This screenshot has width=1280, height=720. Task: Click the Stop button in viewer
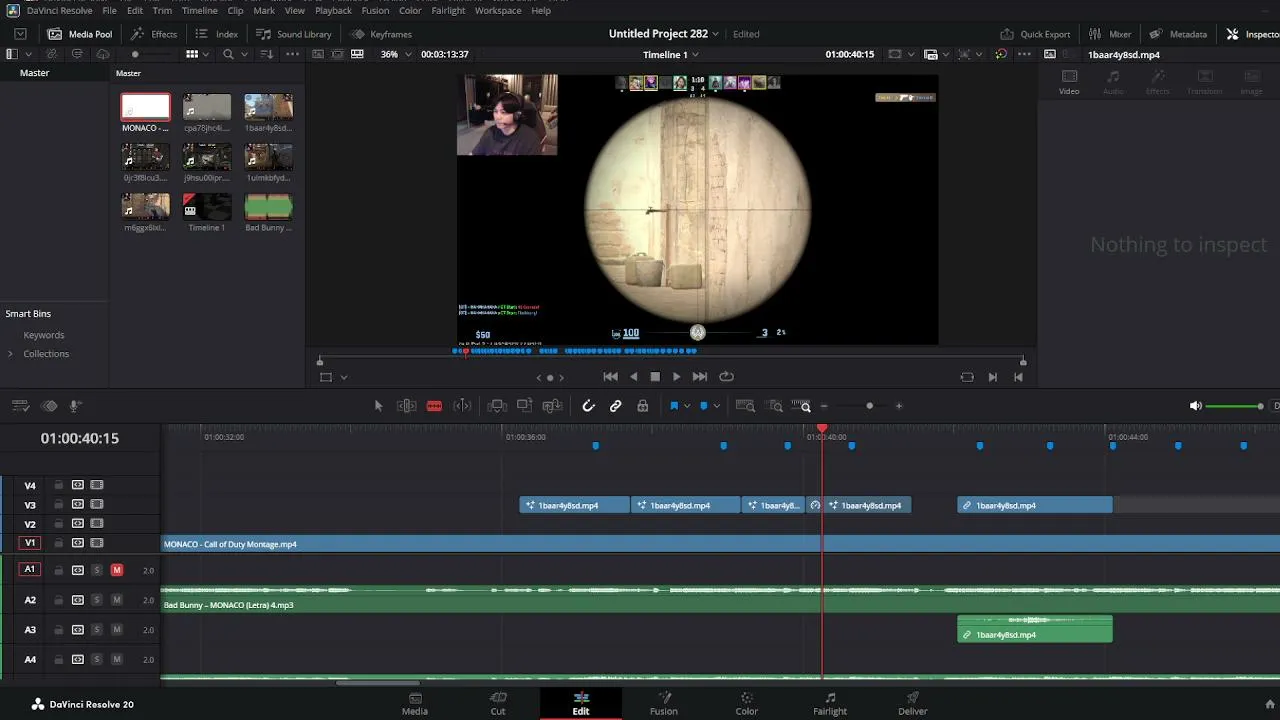655,377
